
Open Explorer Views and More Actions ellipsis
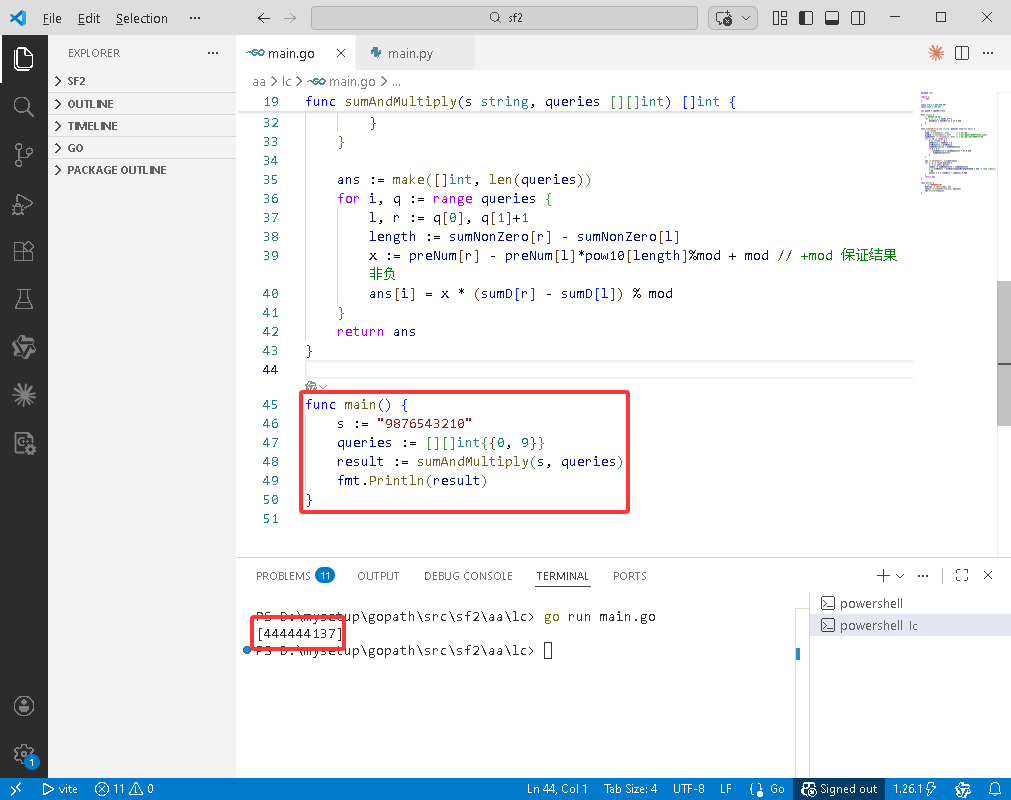pyautogui.click(x=213, y=53)
